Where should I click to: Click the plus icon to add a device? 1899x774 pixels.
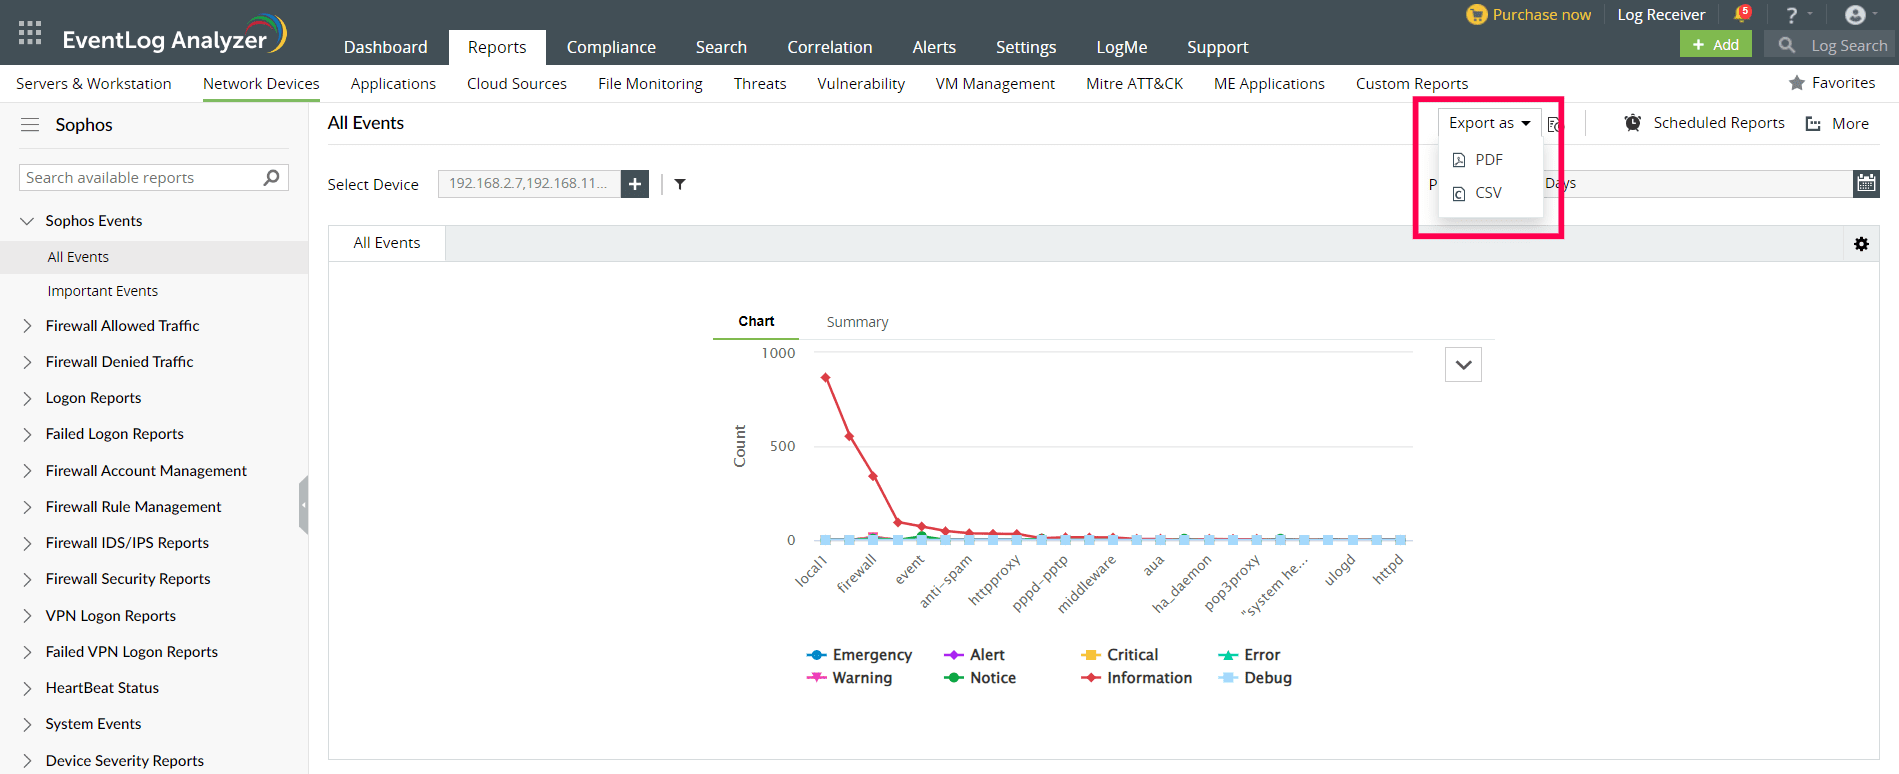click(635, 184)
